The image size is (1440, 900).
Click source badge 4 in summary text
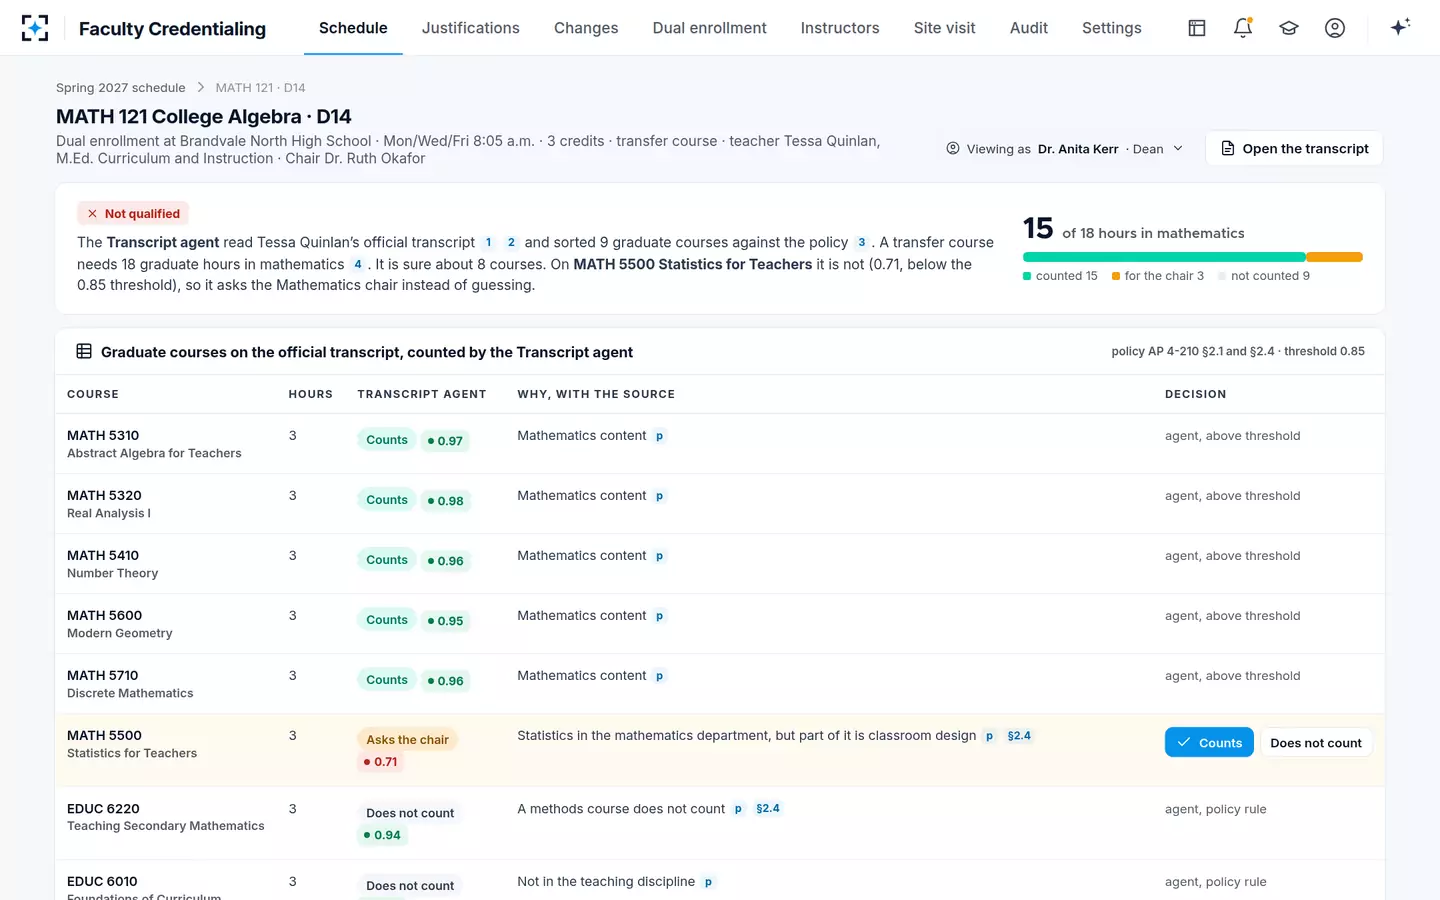357,264
